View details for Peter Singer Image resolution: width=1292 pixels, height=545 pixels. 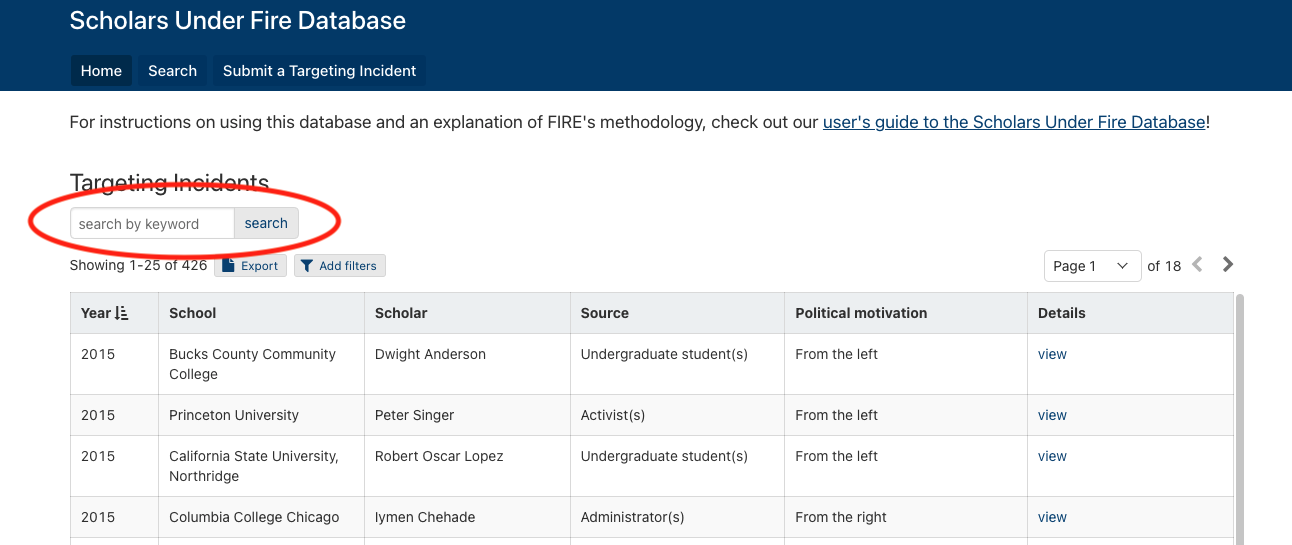point(1052,415)
